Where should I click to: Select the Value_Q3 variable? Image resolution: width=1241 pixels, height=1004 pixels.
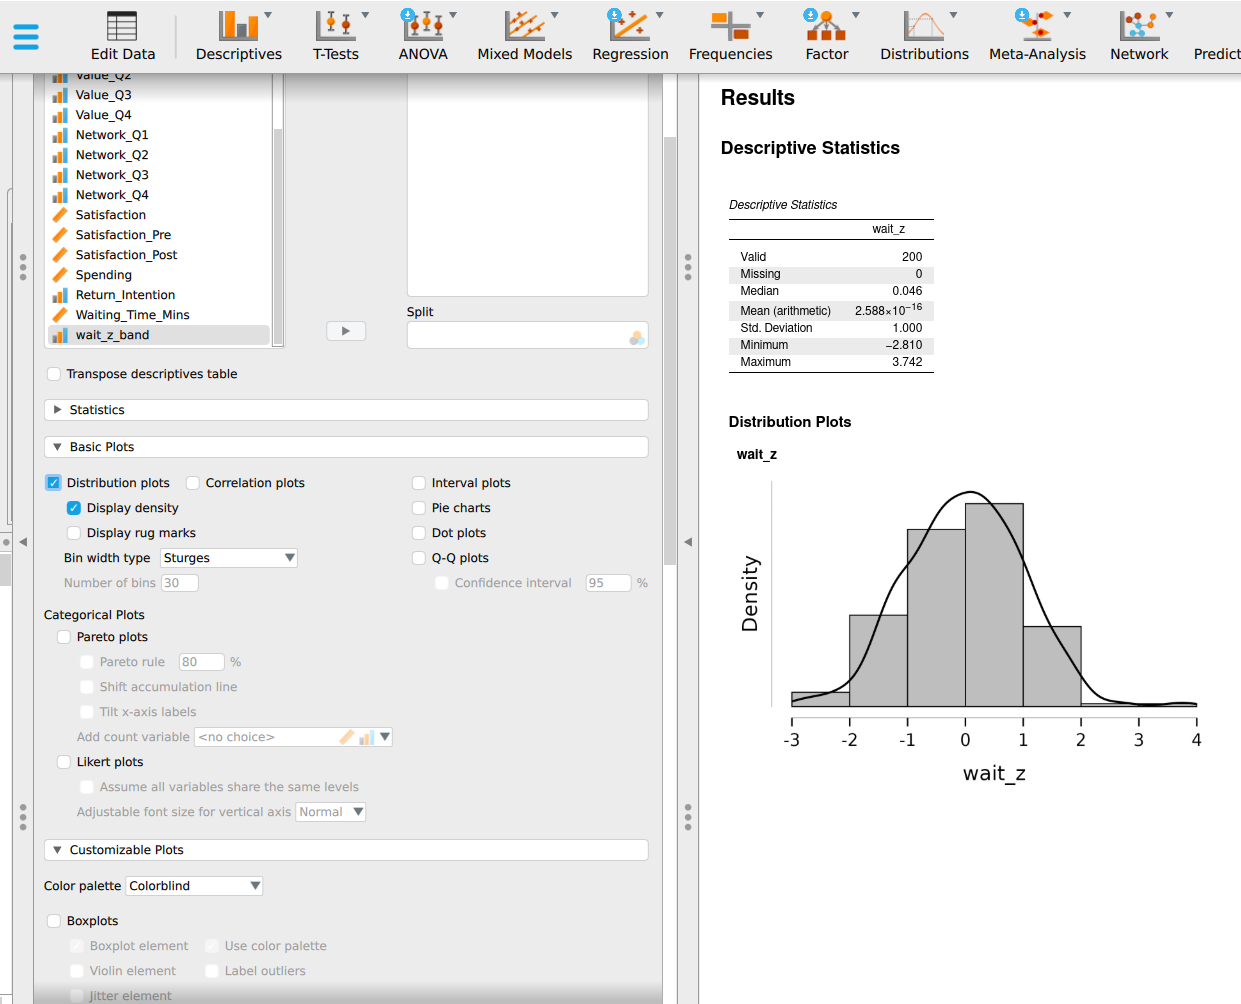(159, 95)
